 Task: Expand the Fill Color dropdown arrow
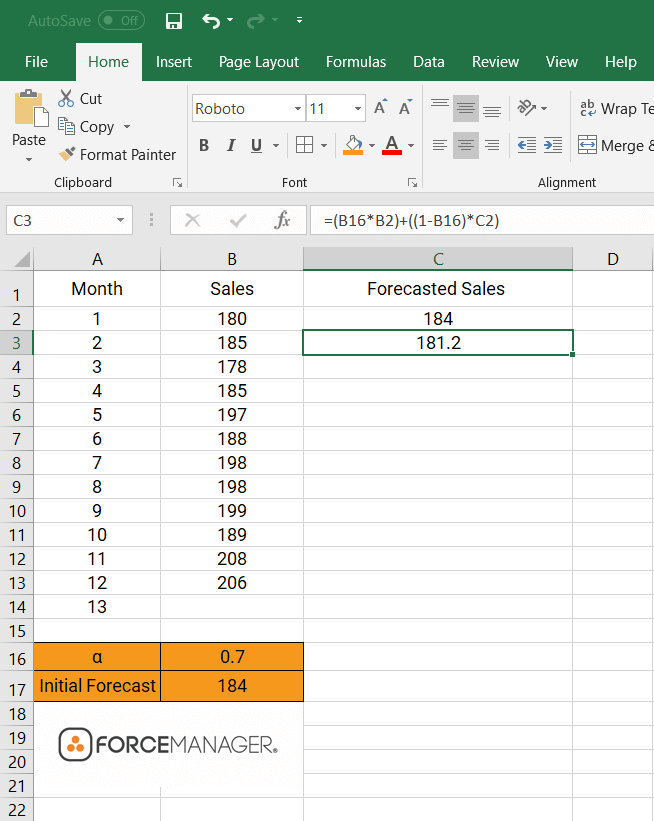click(372, 145)
